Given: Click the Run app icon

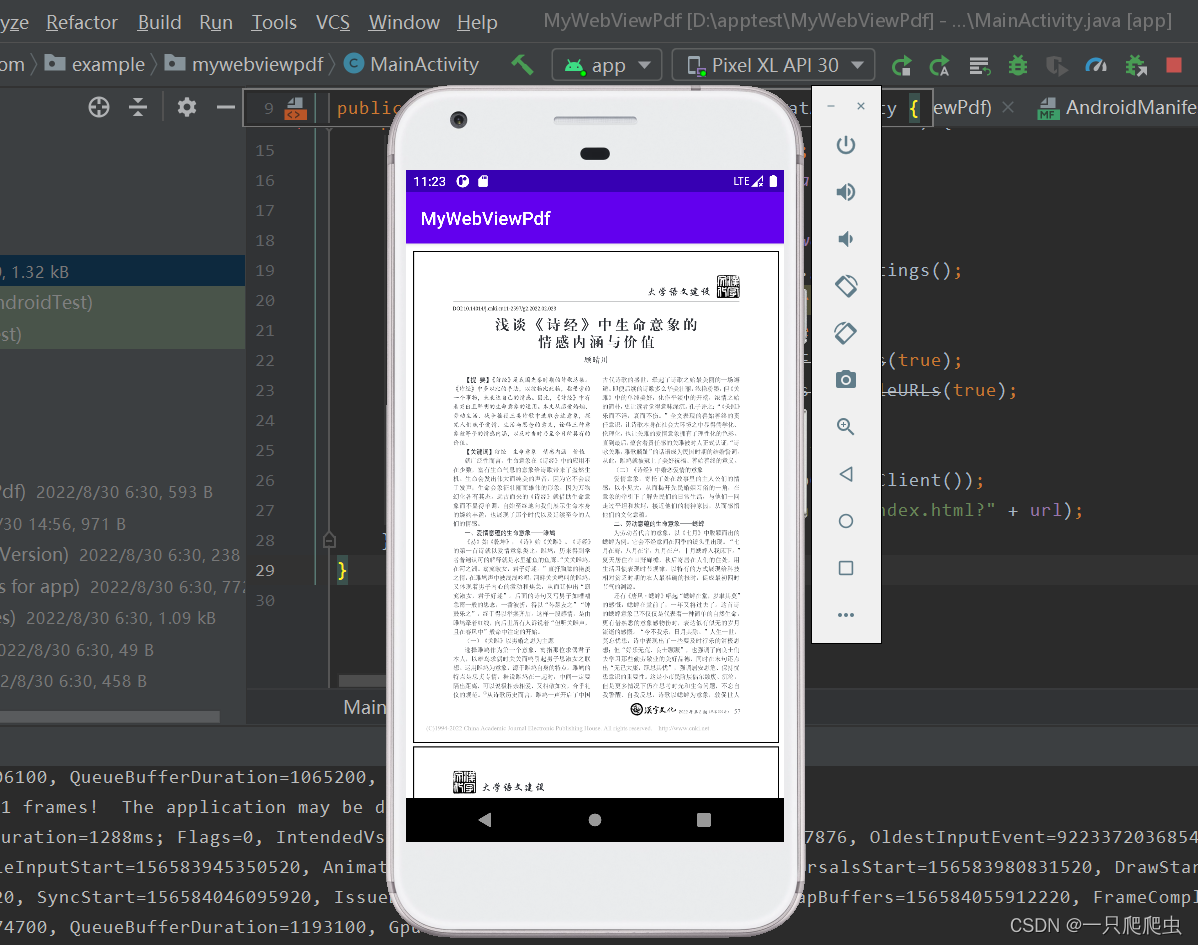Looking at the screenshot, I should coord(902,66).
